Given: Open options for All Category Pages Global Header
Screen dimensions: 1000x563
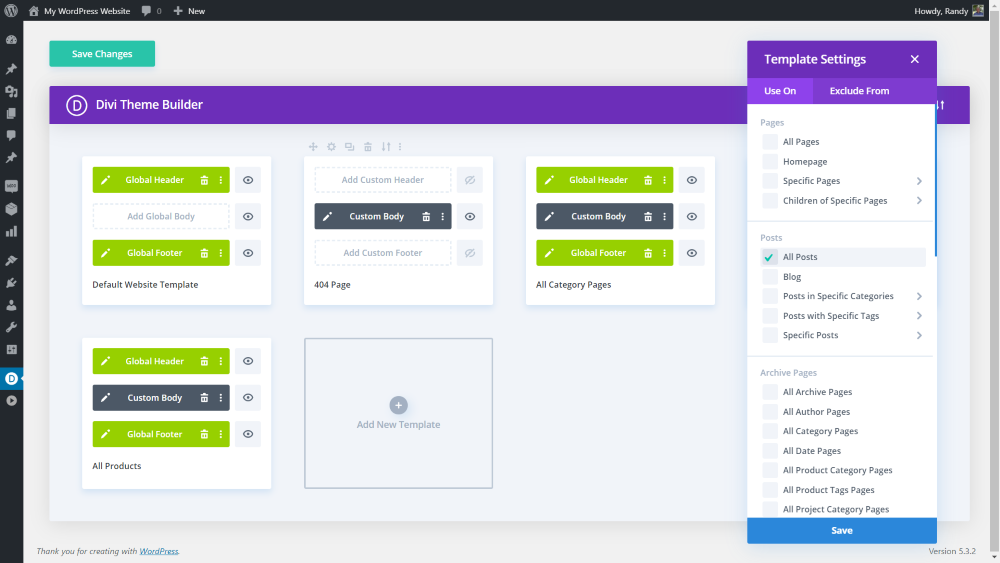Looking at the screenshot, I should tap(665, 180).
